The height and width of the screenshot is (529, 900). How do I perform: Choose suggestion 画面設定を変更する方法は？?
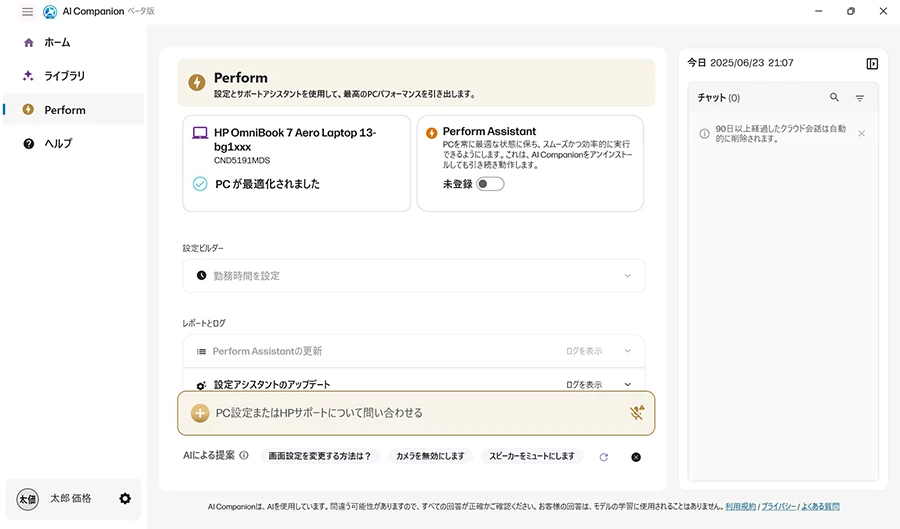coord(320,456)
